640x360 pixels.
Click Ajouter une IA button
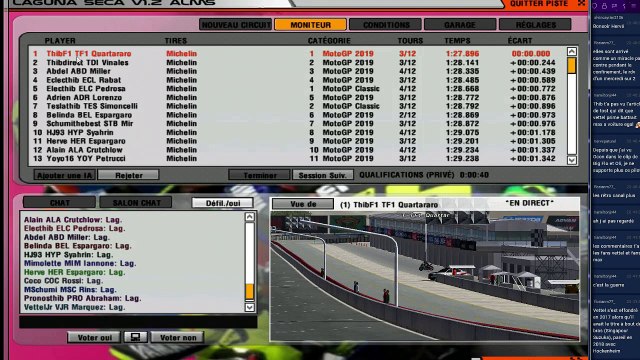(64, 175)
